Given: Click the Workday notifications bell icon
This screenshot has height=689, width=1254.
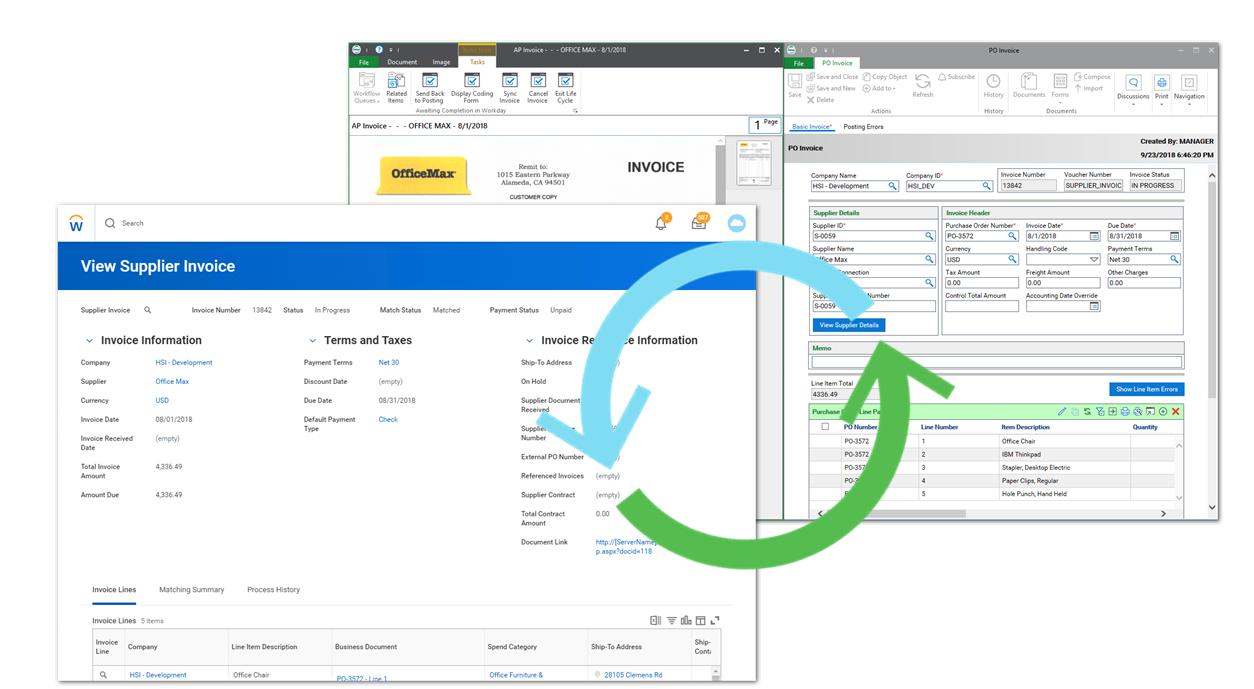Looking at the screenshot, I should [x=660, y=224].
